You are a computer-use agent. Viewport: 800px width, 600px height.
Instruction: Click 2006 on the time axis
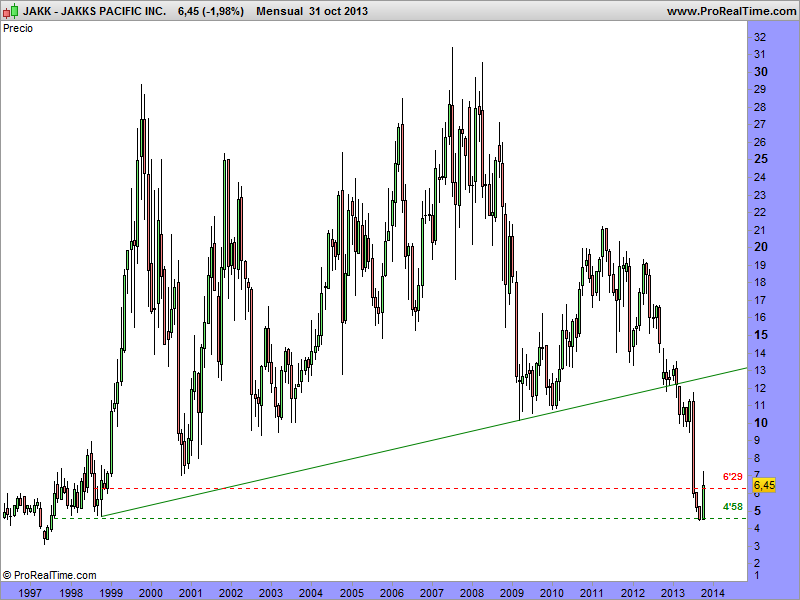(392, 593)
